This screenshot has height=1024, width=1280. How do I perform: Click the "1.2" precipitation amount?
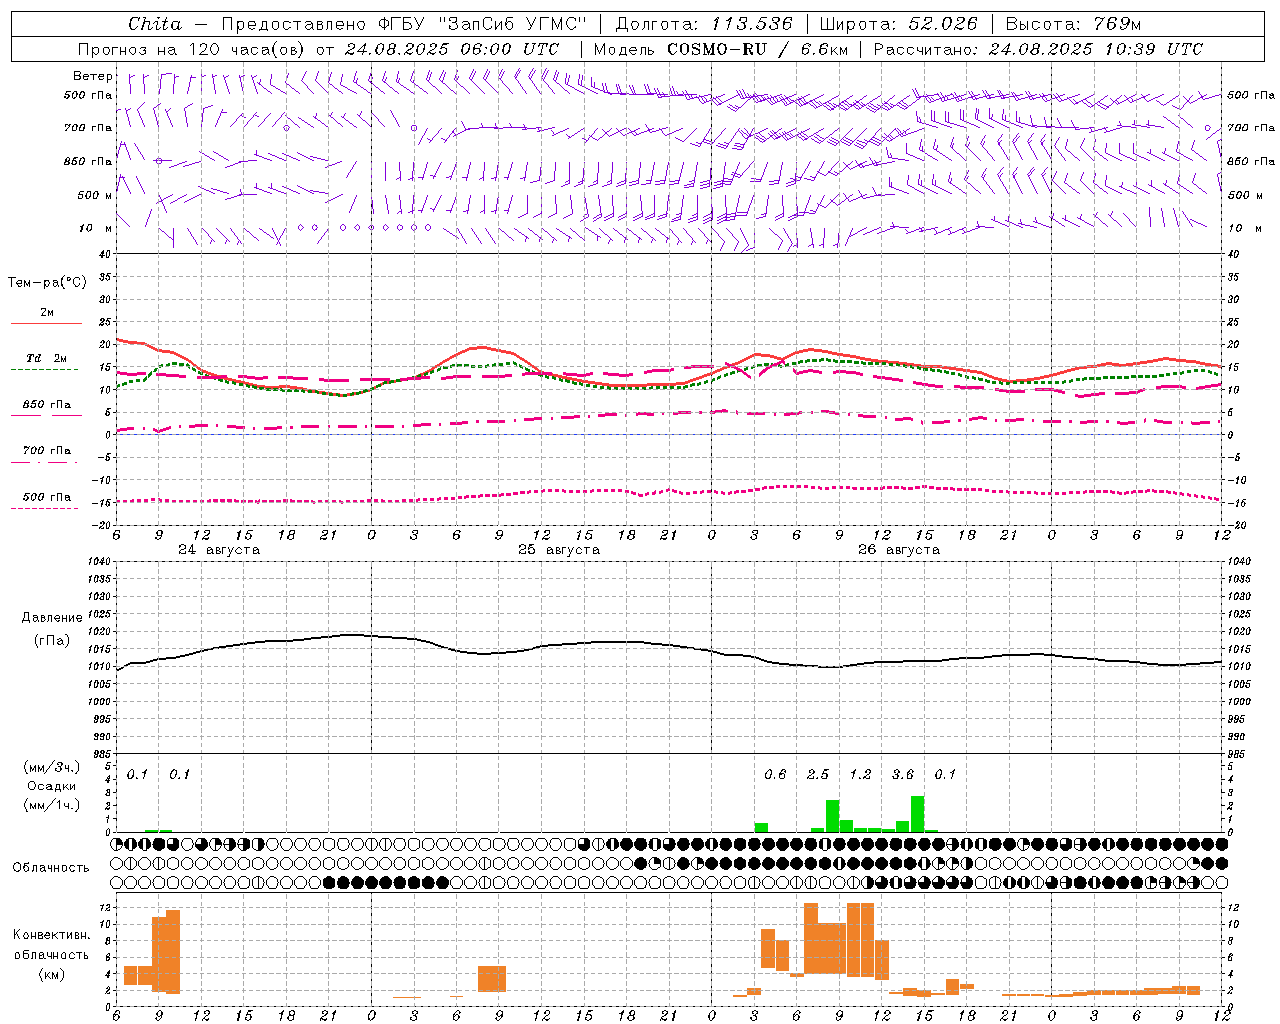click(x=860, y=774)
